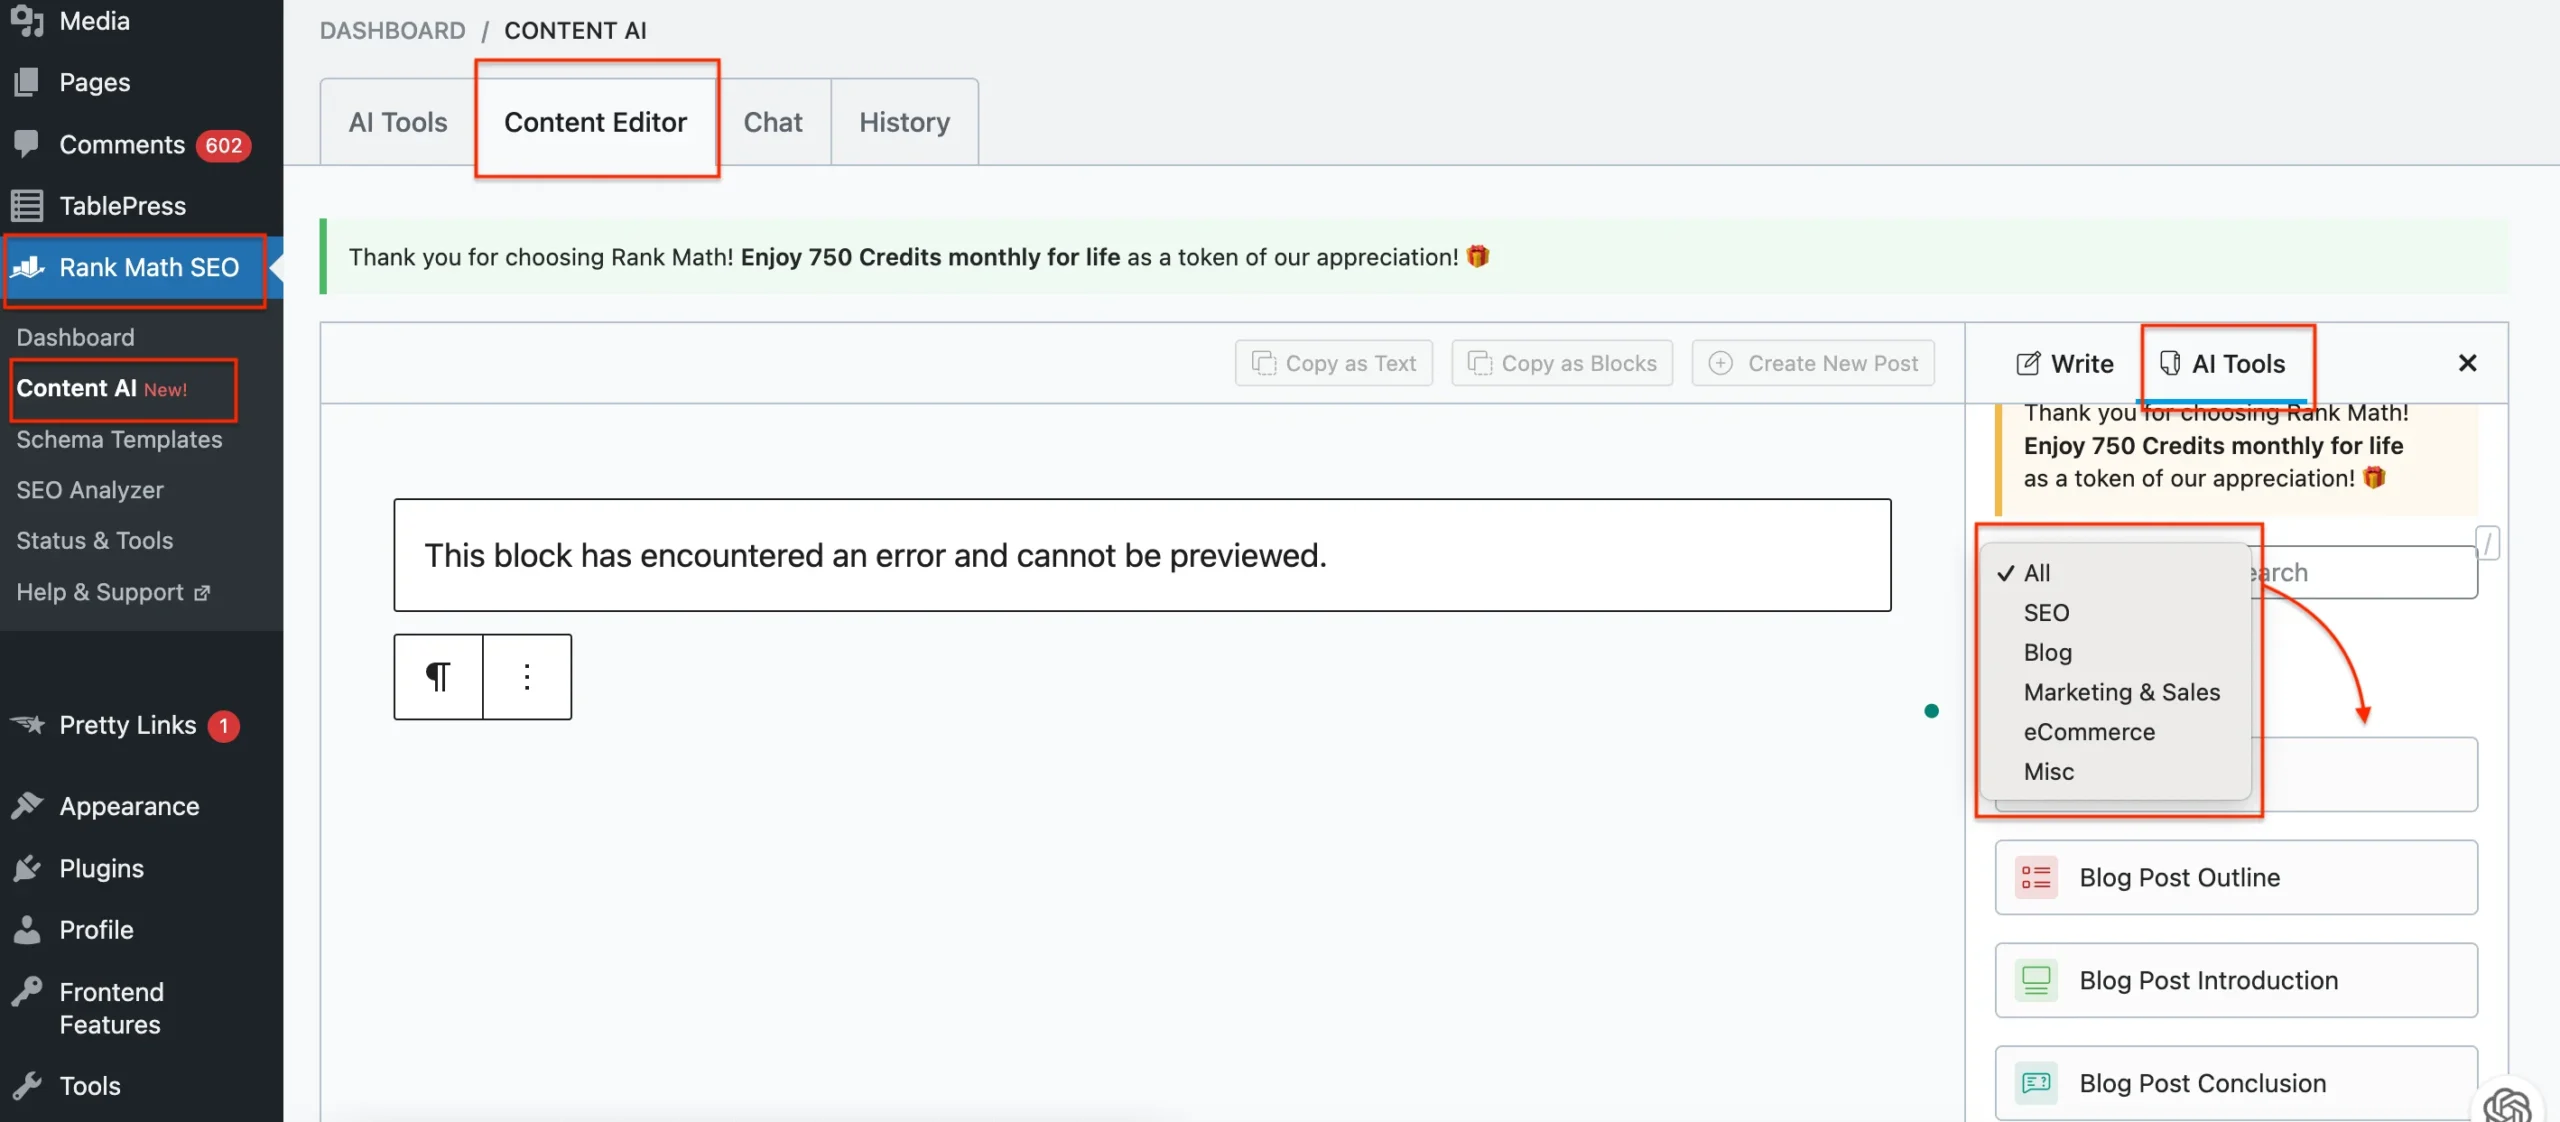Click the Rank Math SEO sidebar icon
Viewport: 2560px width, 1122px height.
click(x=28, y=267)
